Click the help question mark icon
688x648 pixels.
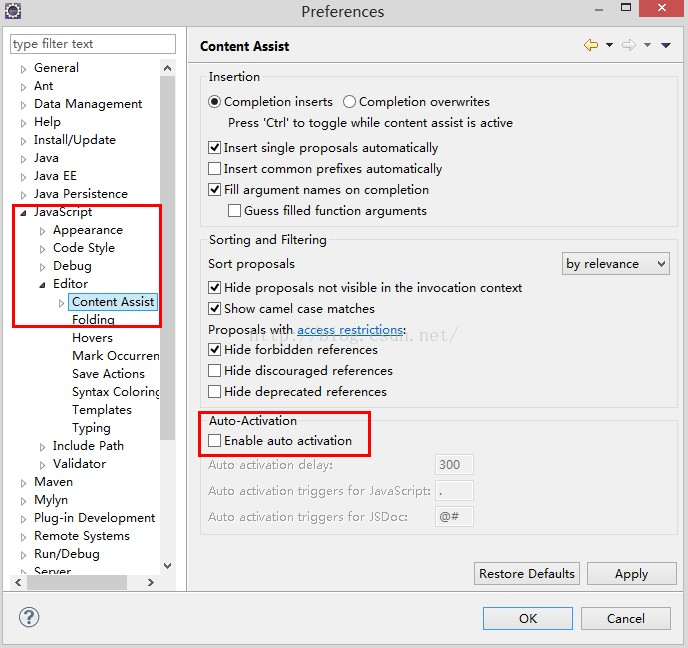tap(29, 617)
